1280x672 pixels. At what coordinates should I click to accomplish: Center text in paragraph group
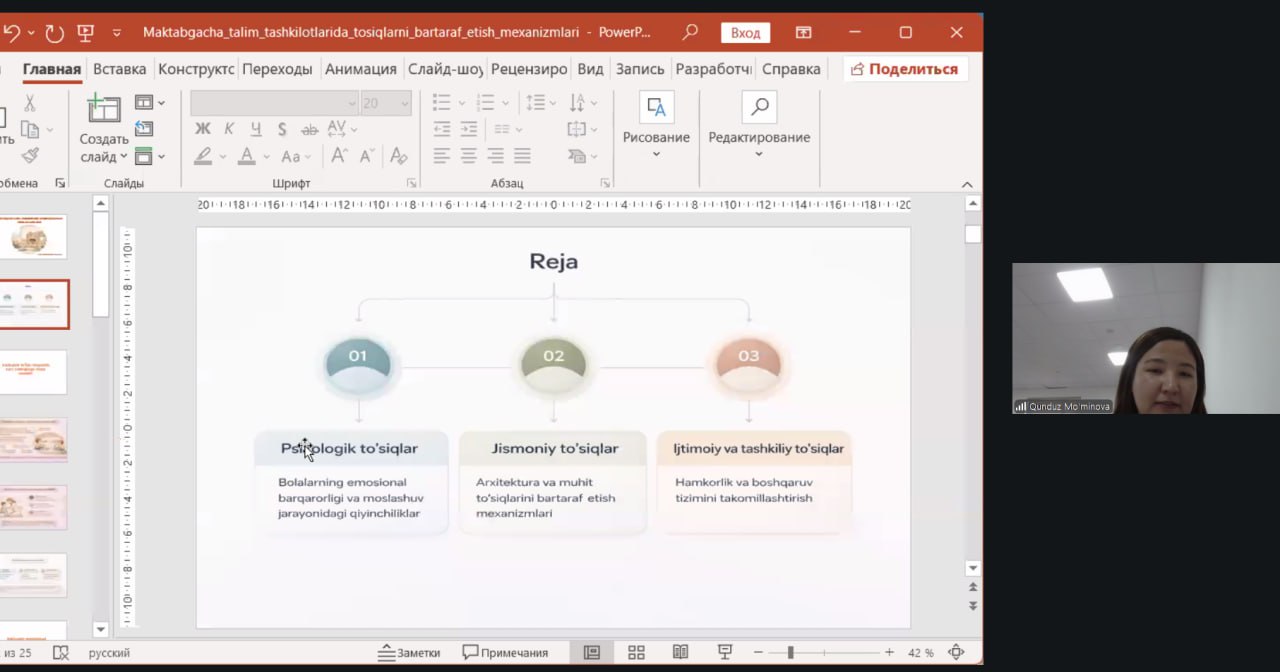pyautogui.click(x=468, y=156)
